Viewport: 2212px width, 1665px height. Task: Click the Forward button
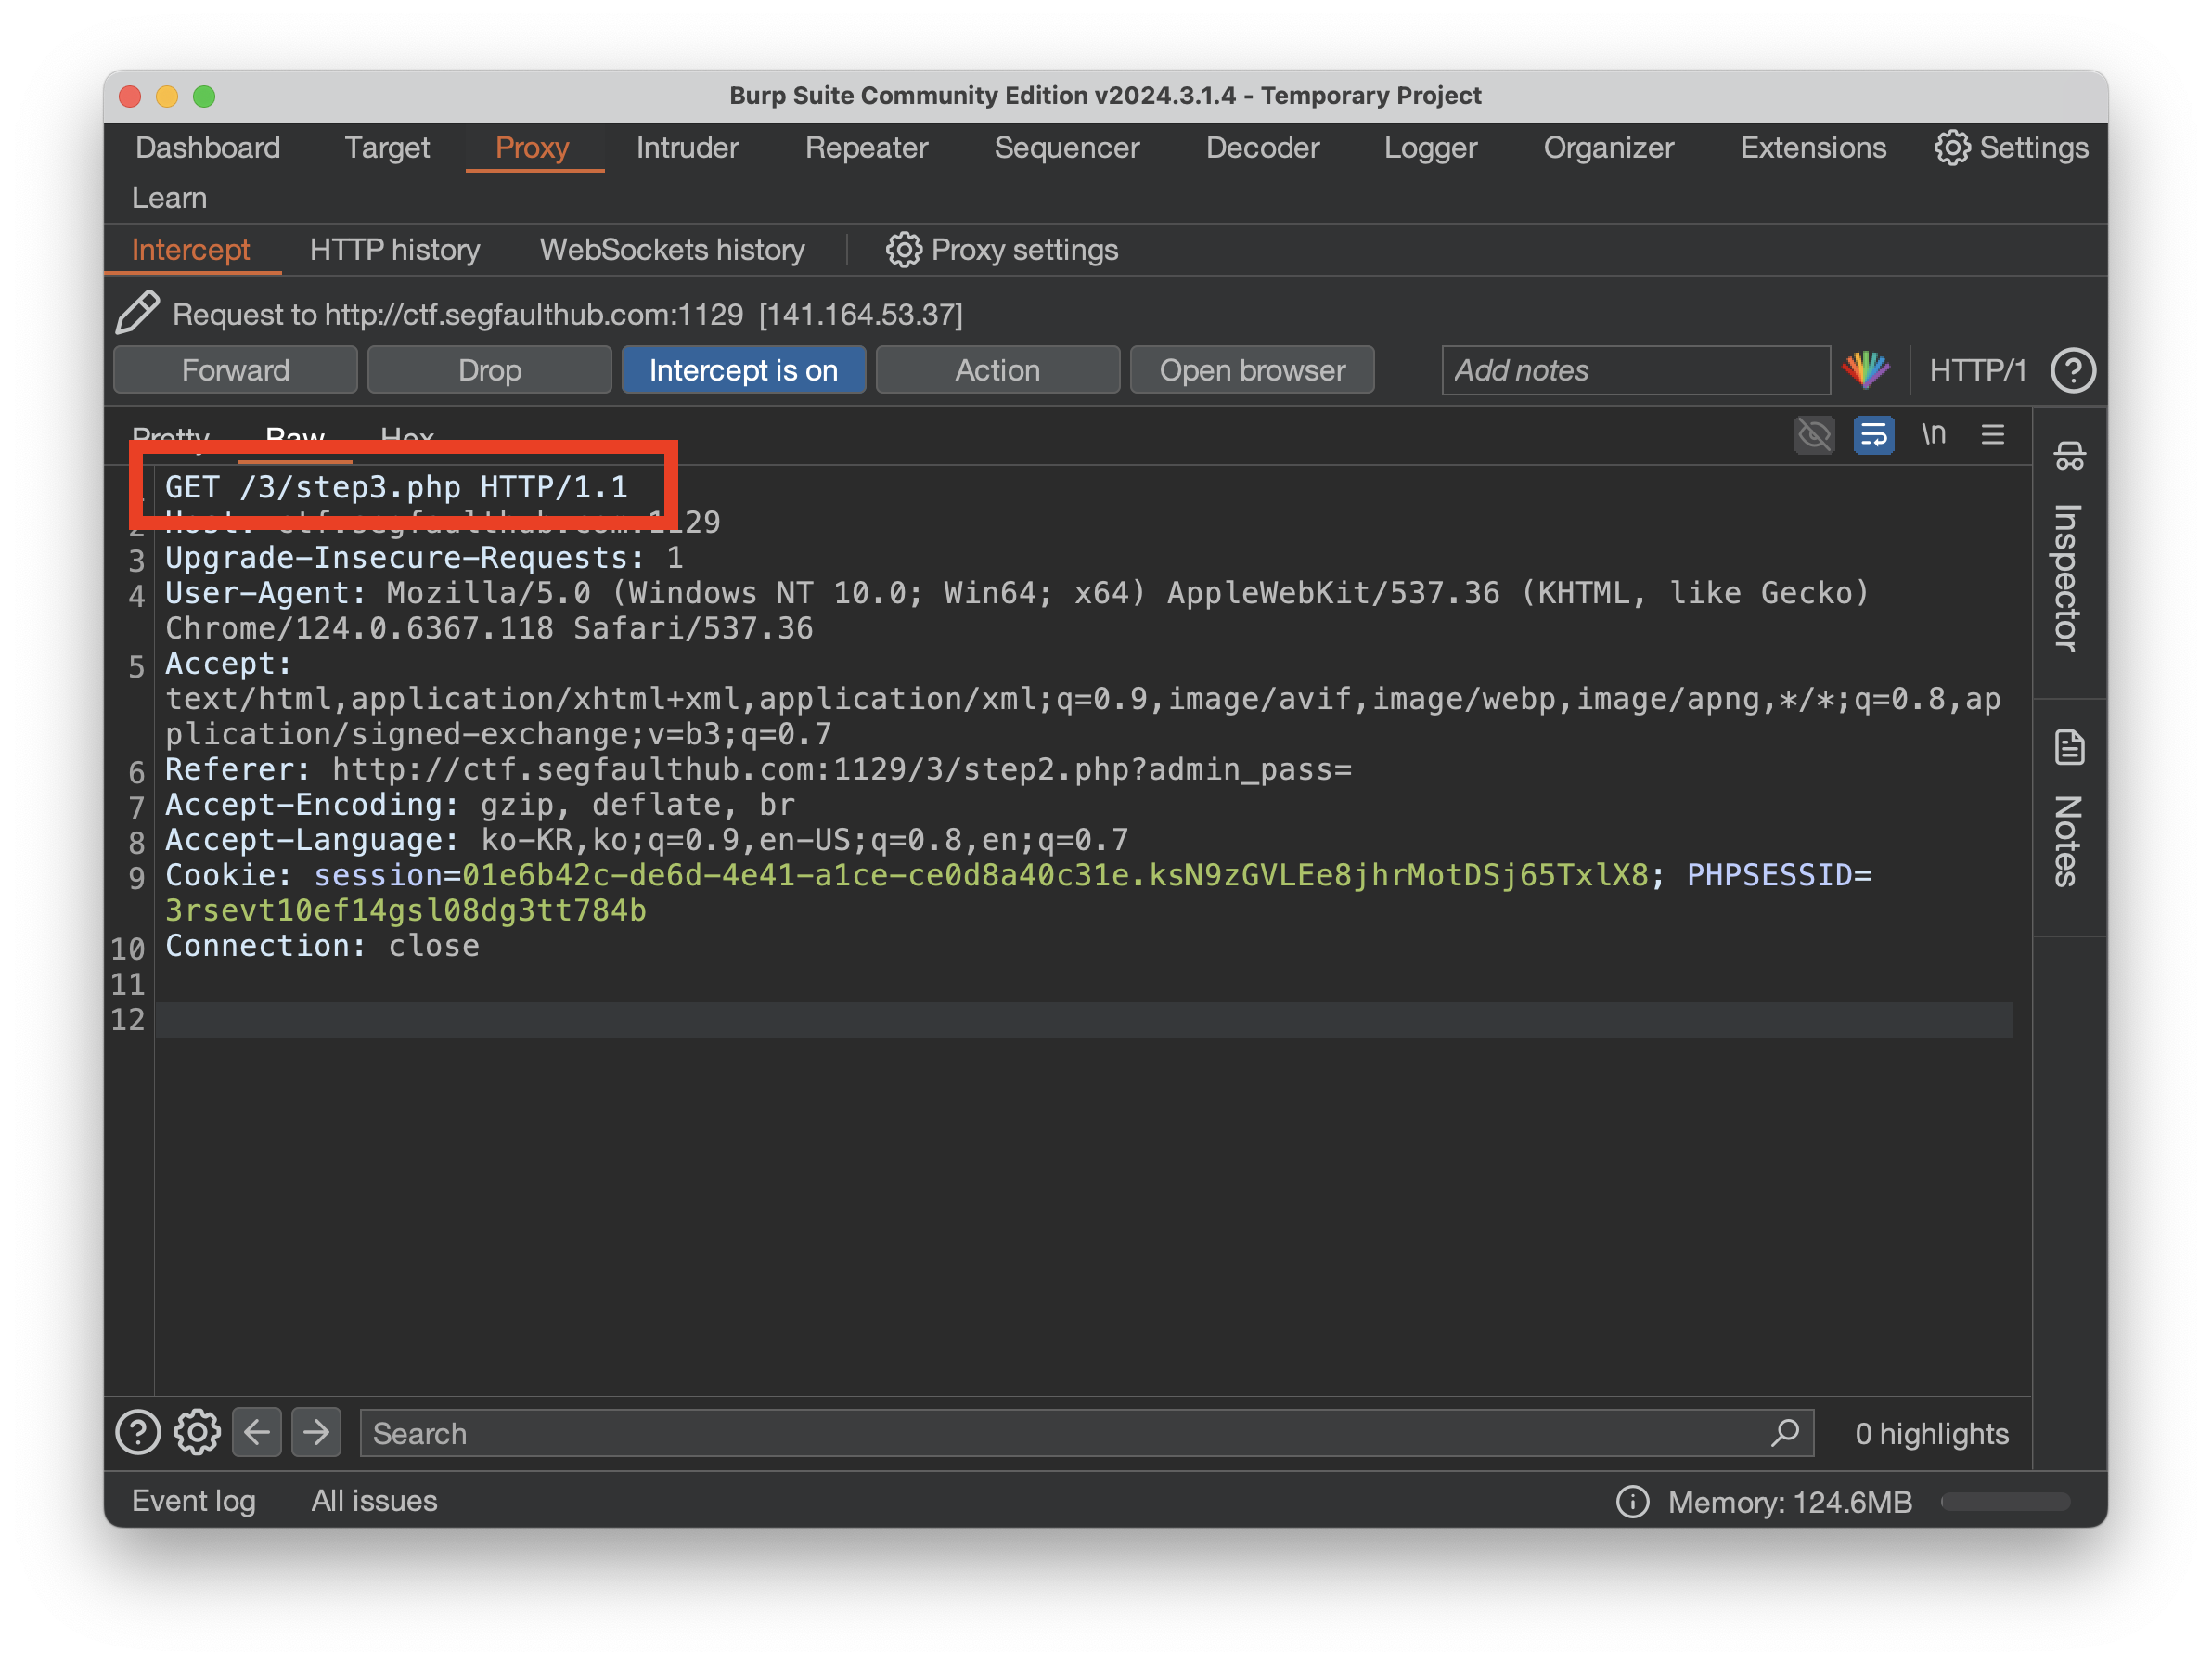tap(235, 370)
